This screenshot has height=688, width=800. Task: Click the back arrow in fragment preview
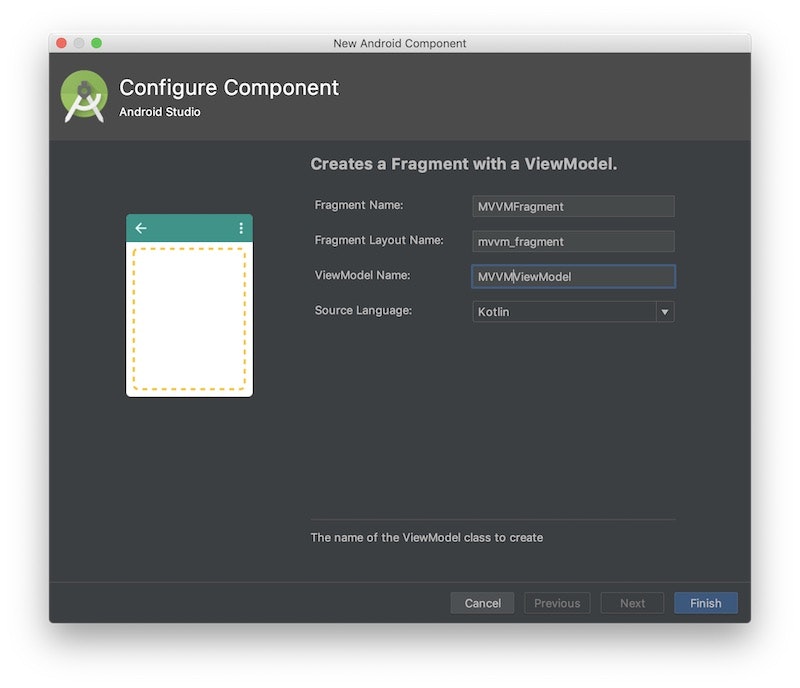(x=141, y=228)
